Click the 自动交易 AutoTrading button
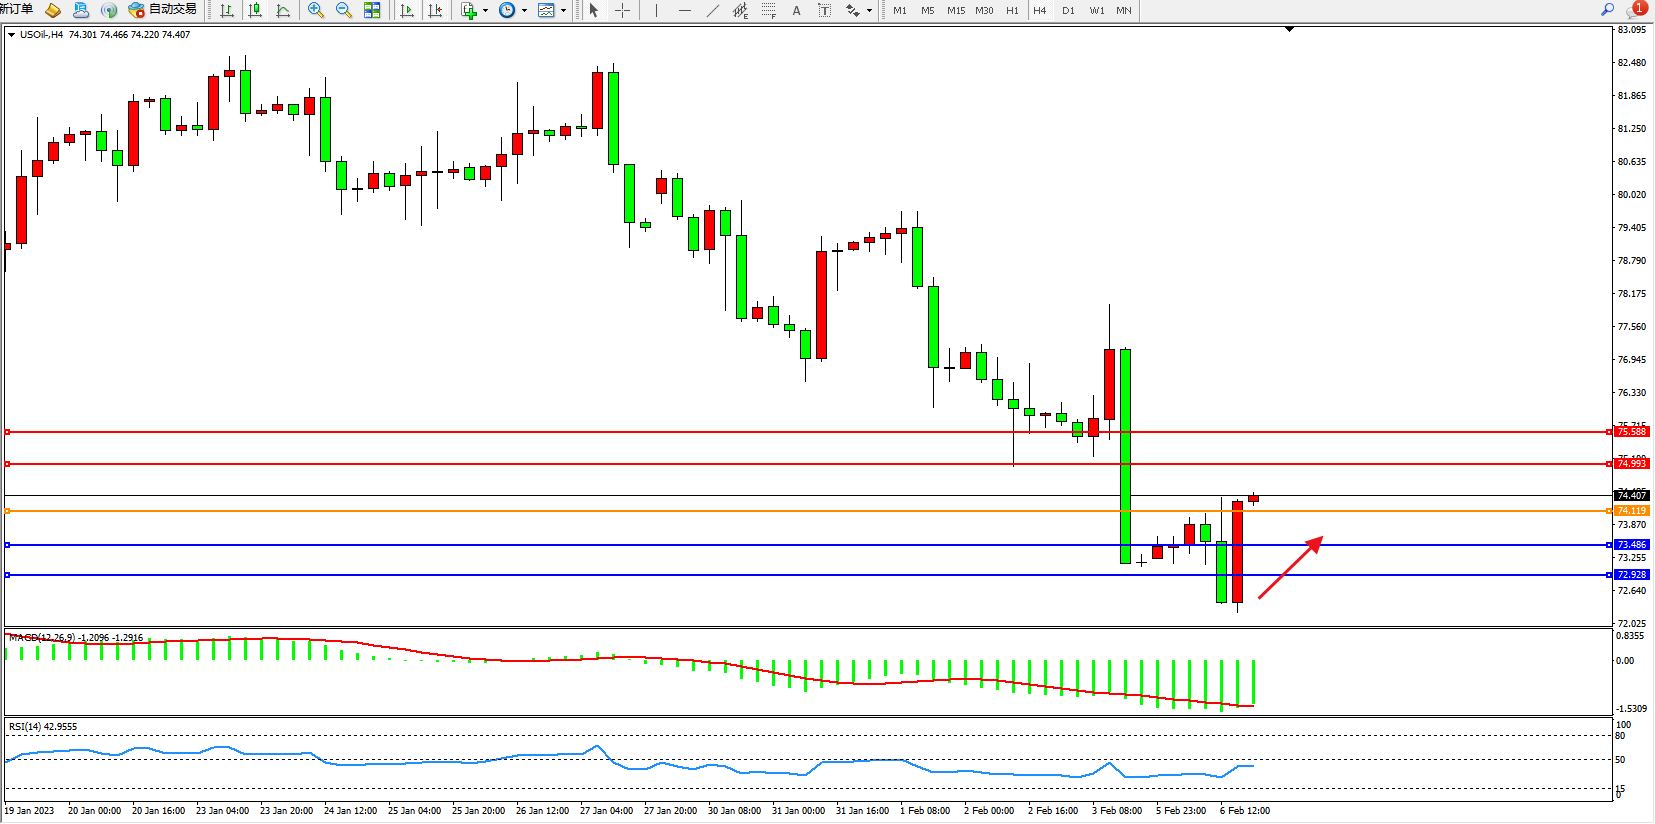 [x=163, y=10]
